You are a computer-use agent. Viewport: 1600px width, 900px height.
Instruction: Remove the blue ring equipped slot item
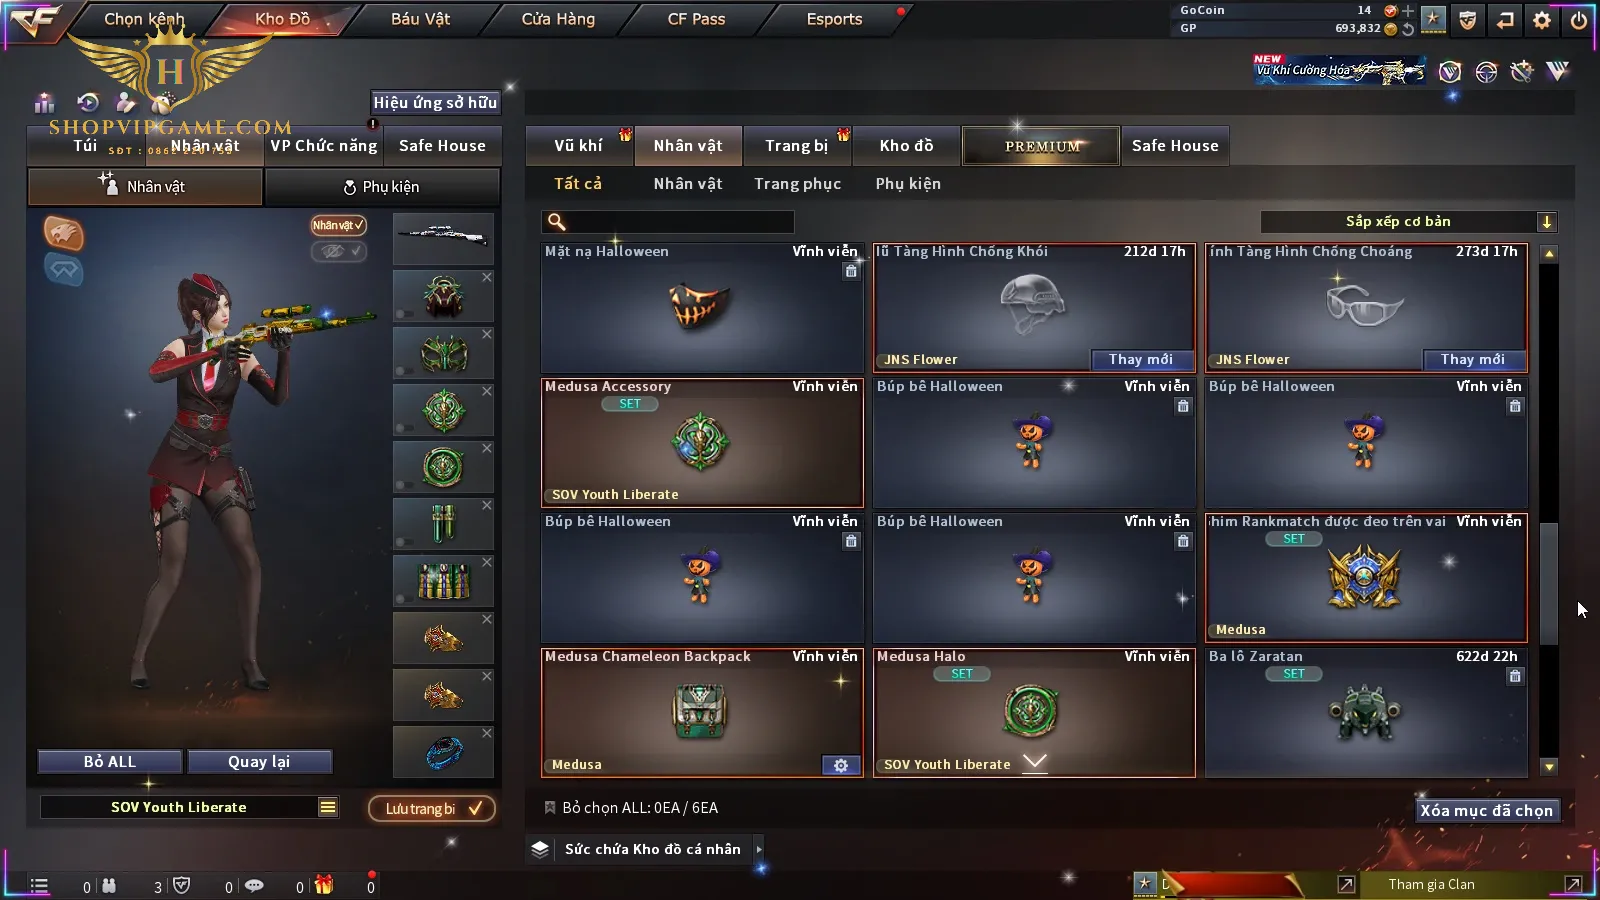(487, 733)
